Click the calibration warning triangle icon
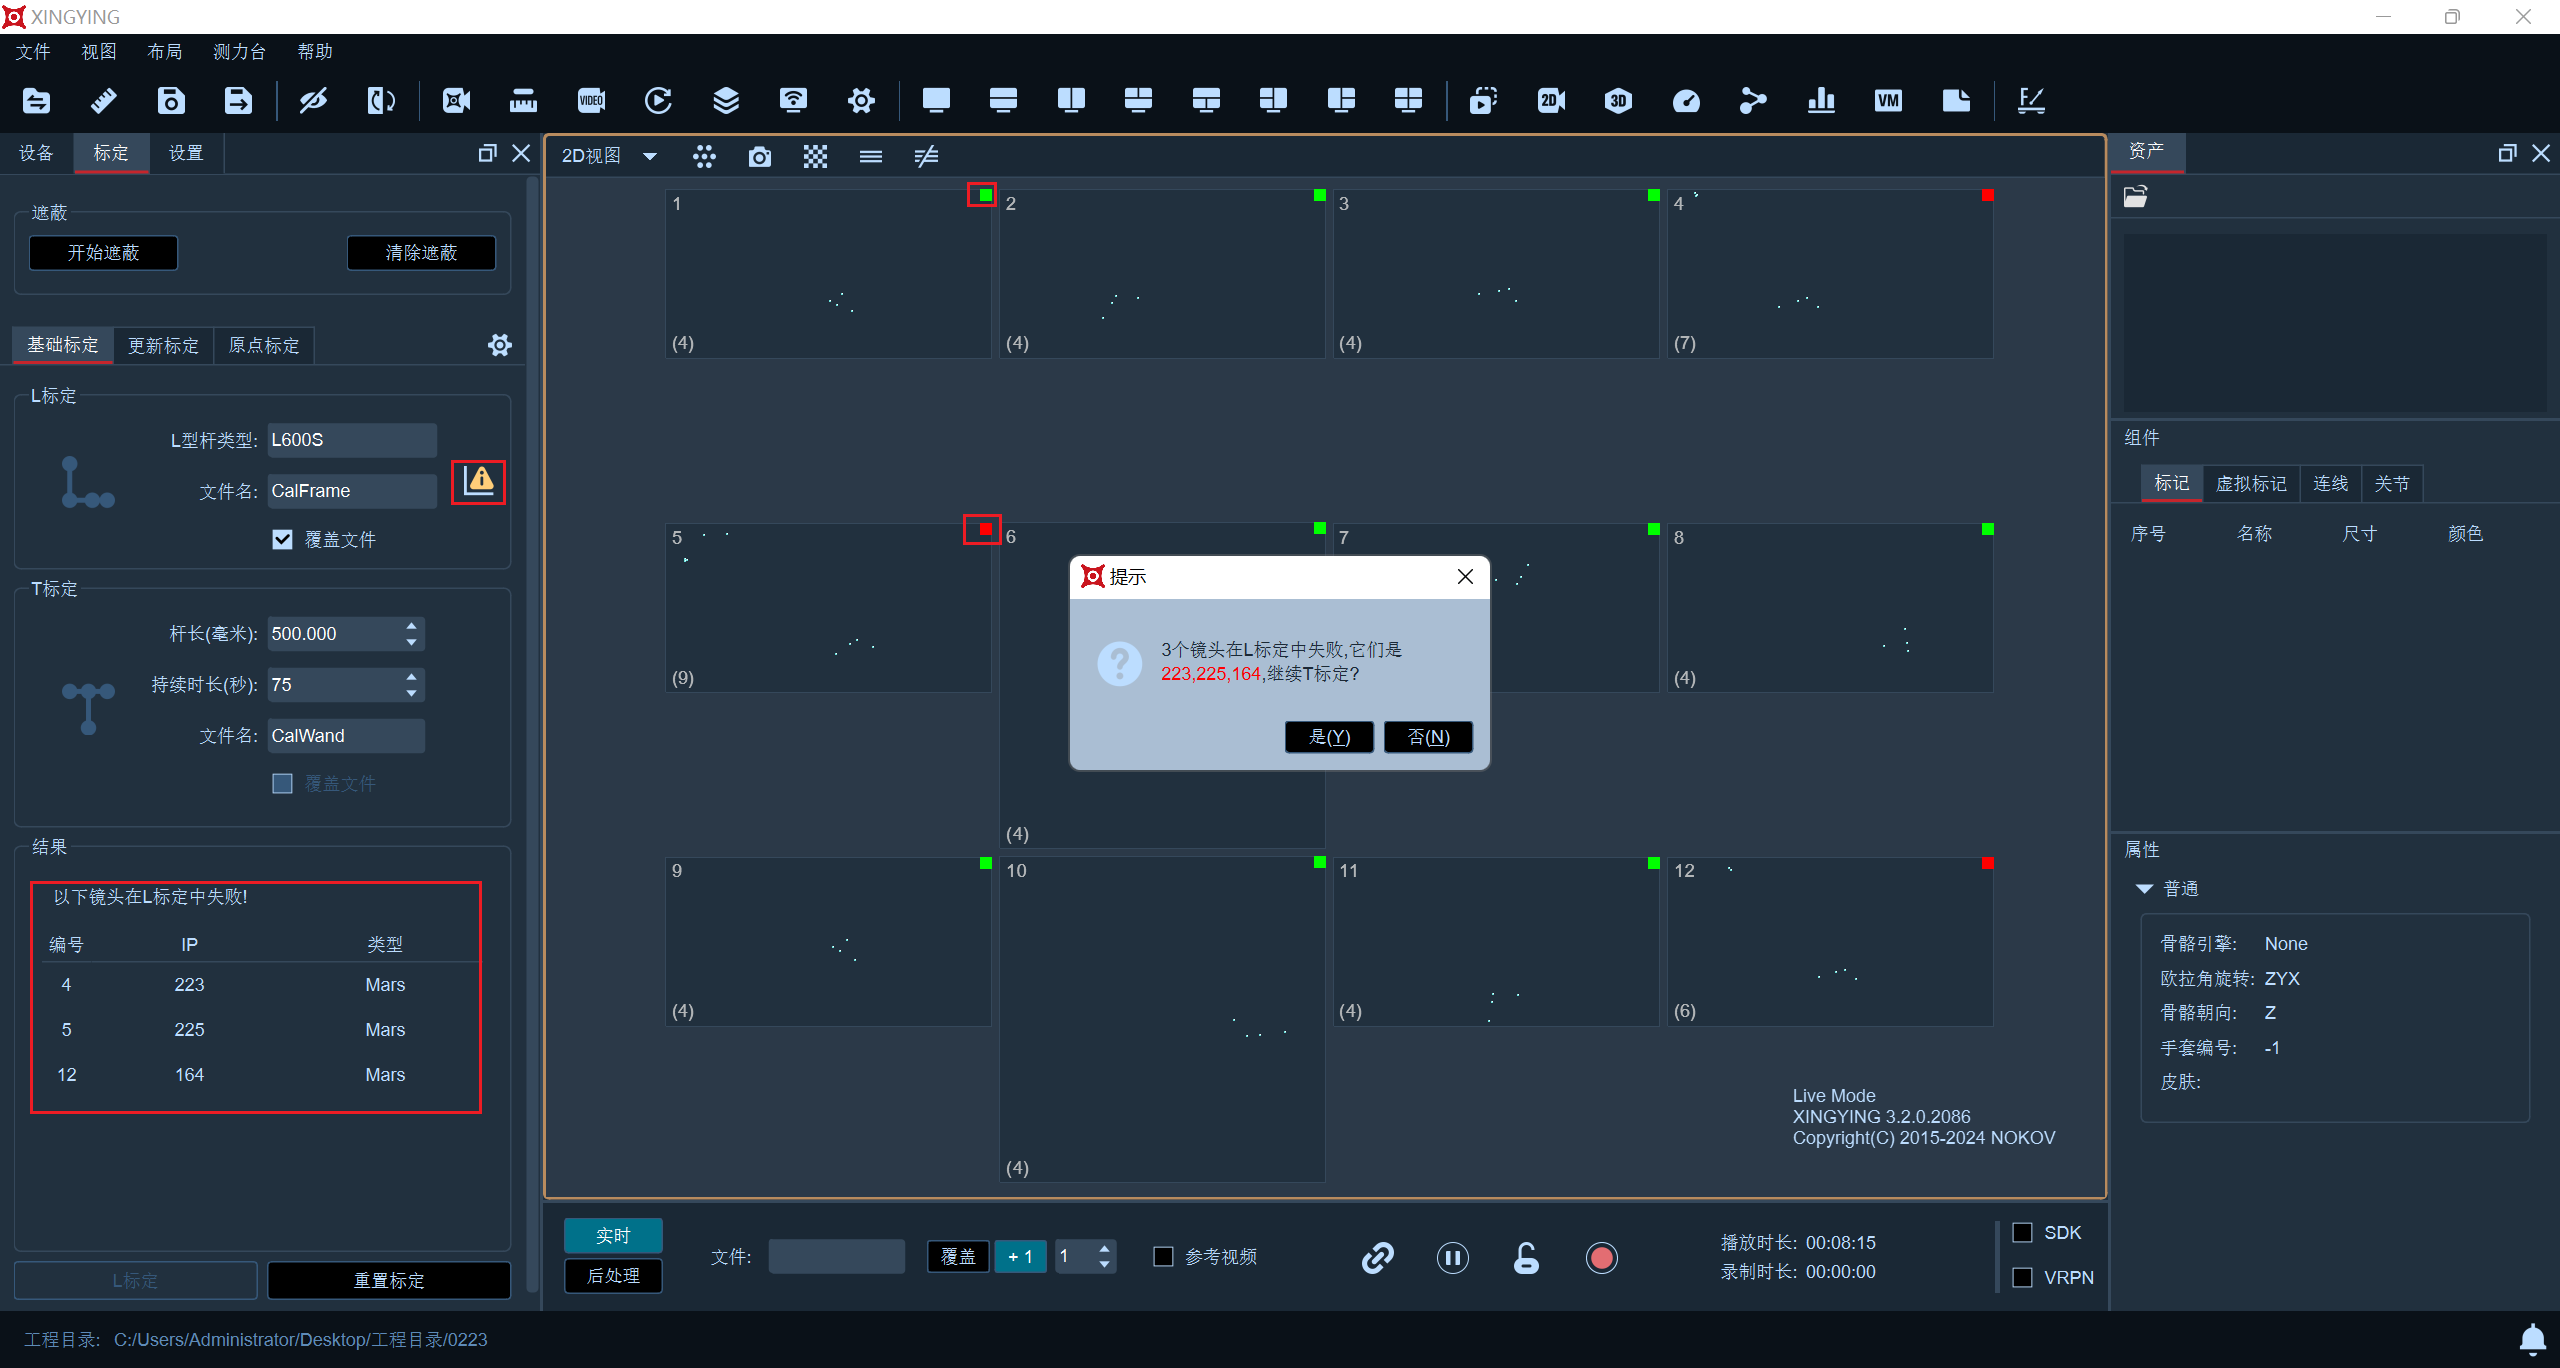 coord(479,481)
